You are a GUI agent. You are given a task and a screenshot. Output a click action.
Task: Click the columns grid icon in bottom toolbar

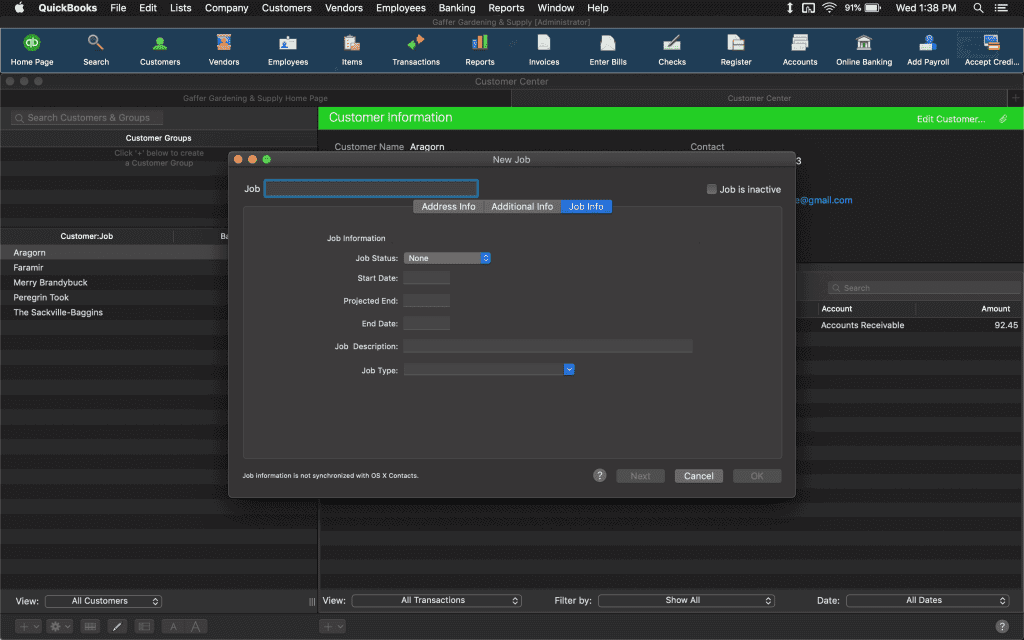point(90,626)
